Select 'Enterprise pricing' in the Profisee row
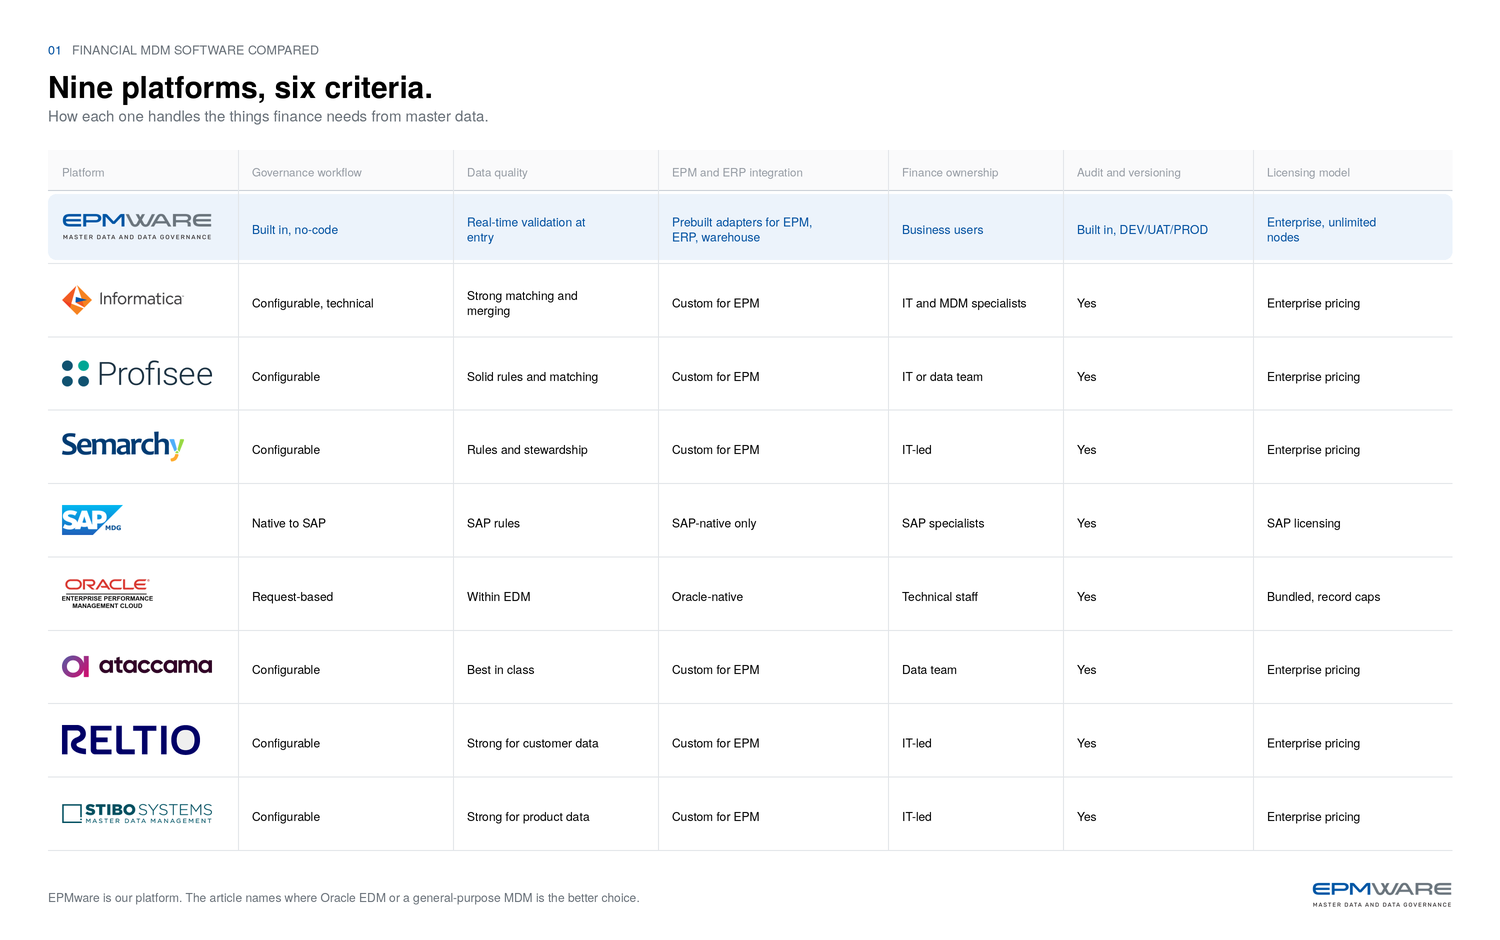The image size is (1500, 940). [1313, 377]
